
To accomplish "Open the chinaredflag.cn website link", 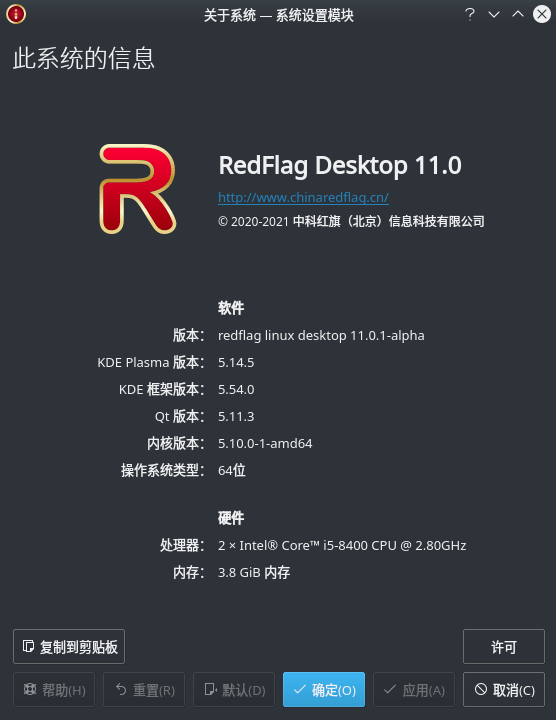I will coord(303,197).
